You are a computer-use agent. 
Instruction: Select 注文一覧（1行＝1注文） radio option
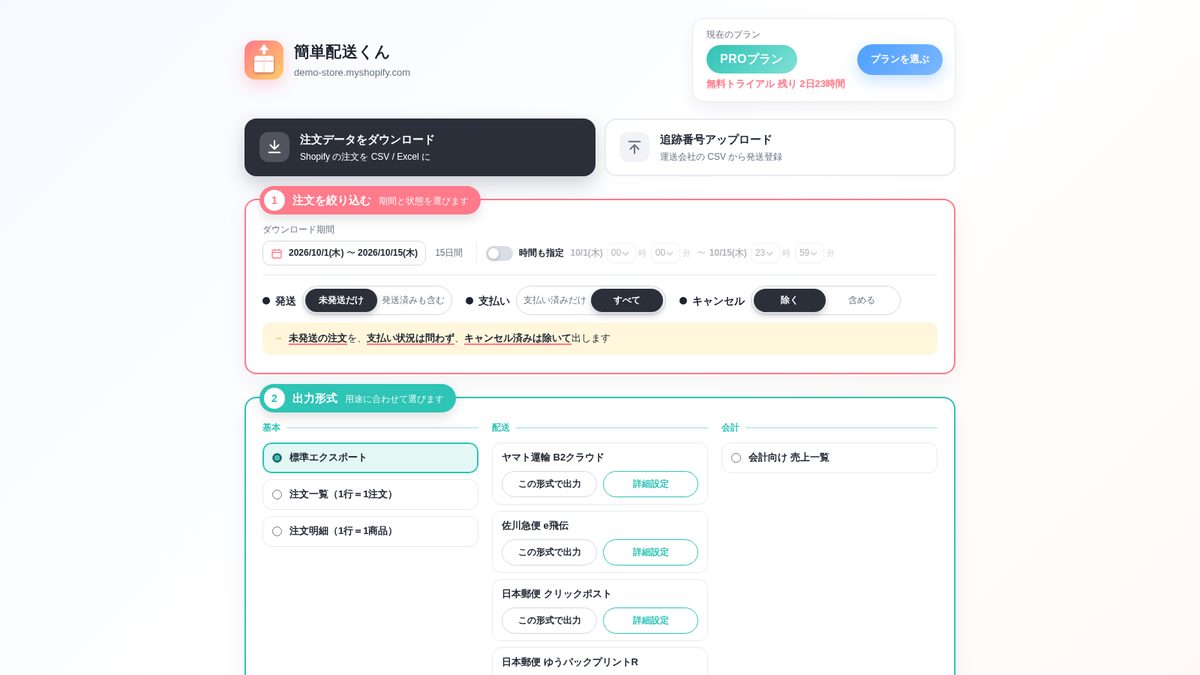point(370,494)
